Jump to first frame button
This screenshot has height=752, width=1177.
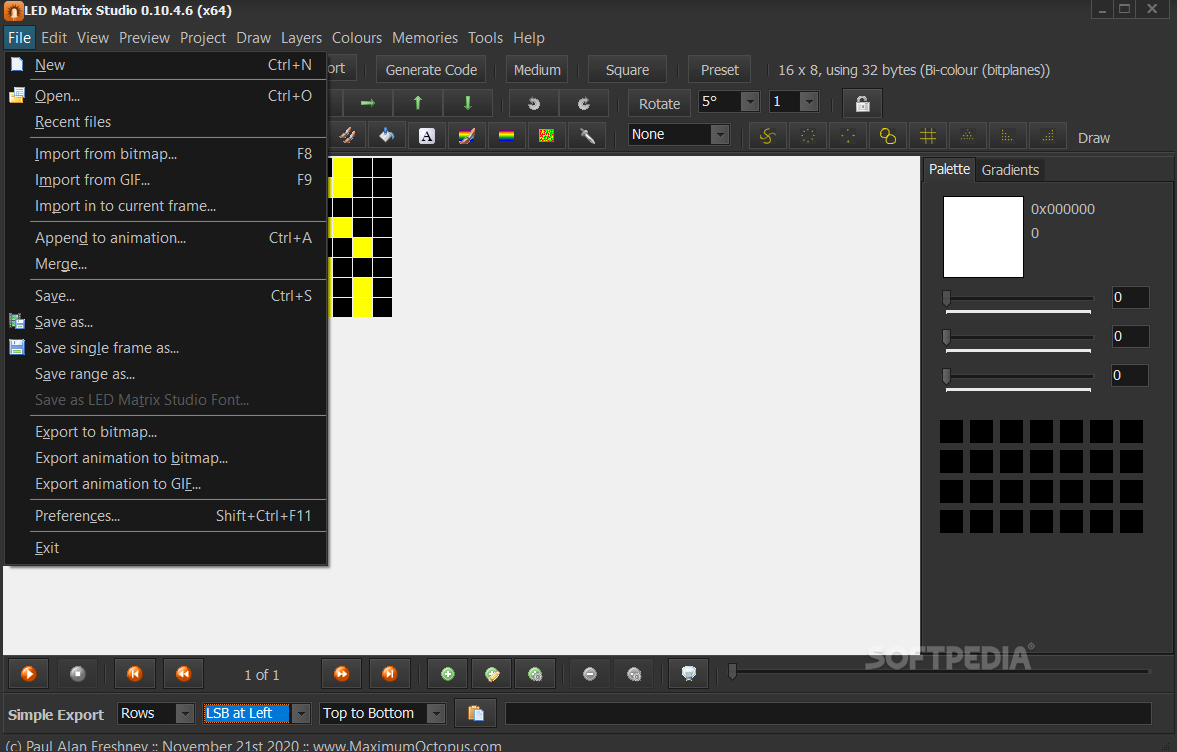pyautogui.click(x=134, y=674)
